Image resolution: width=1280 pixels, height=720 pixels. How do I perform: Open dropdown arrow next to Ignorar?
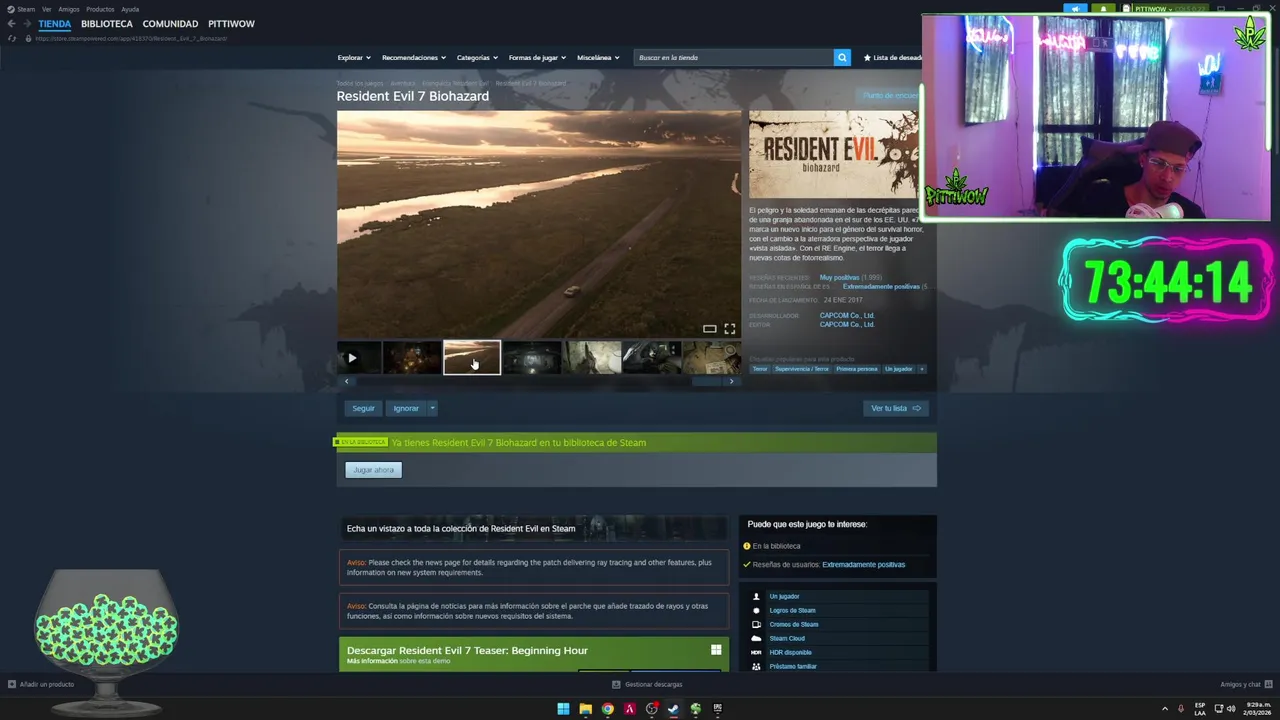click(432, 408)
